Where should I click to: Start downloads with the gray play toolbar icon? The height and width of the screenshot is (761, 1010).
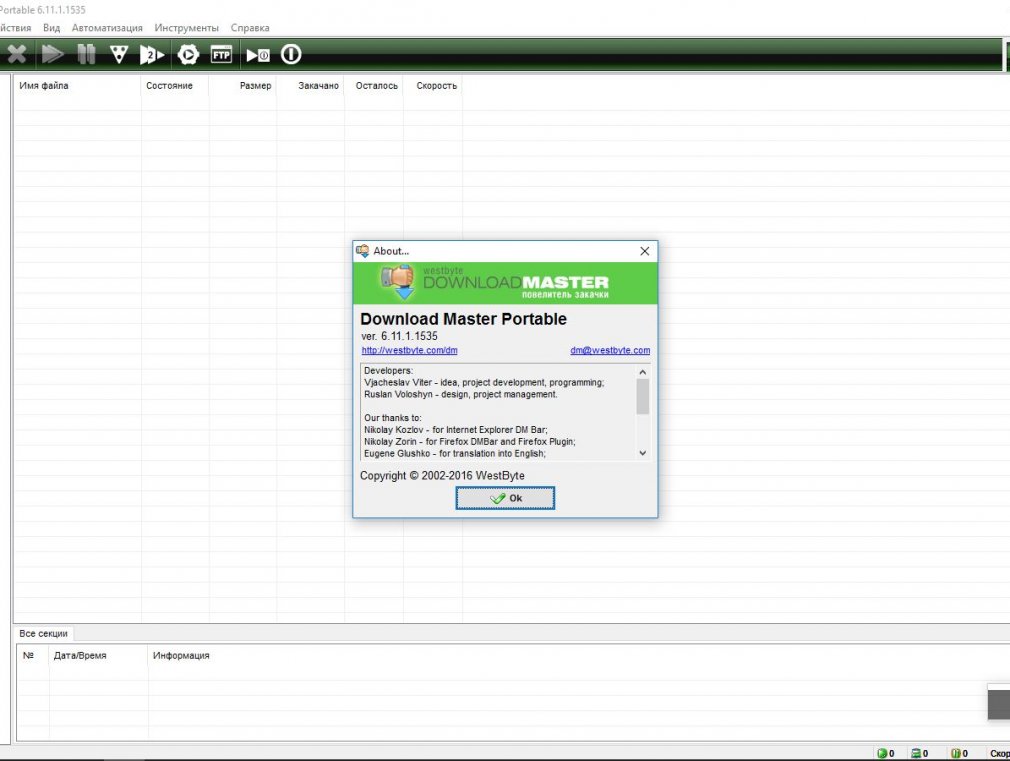pyautogui.click(x=52, y=54)
